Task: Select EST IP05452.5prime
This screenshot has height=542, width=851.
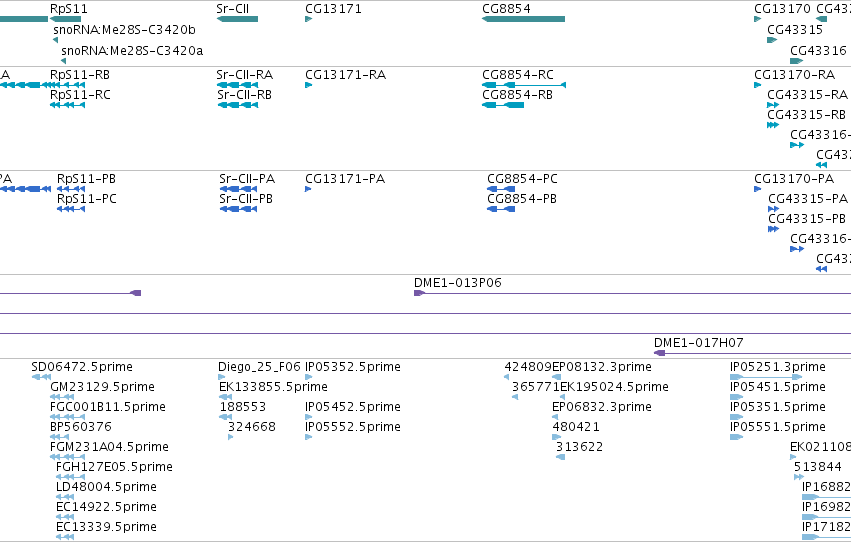Action: (x=353, y=407)
